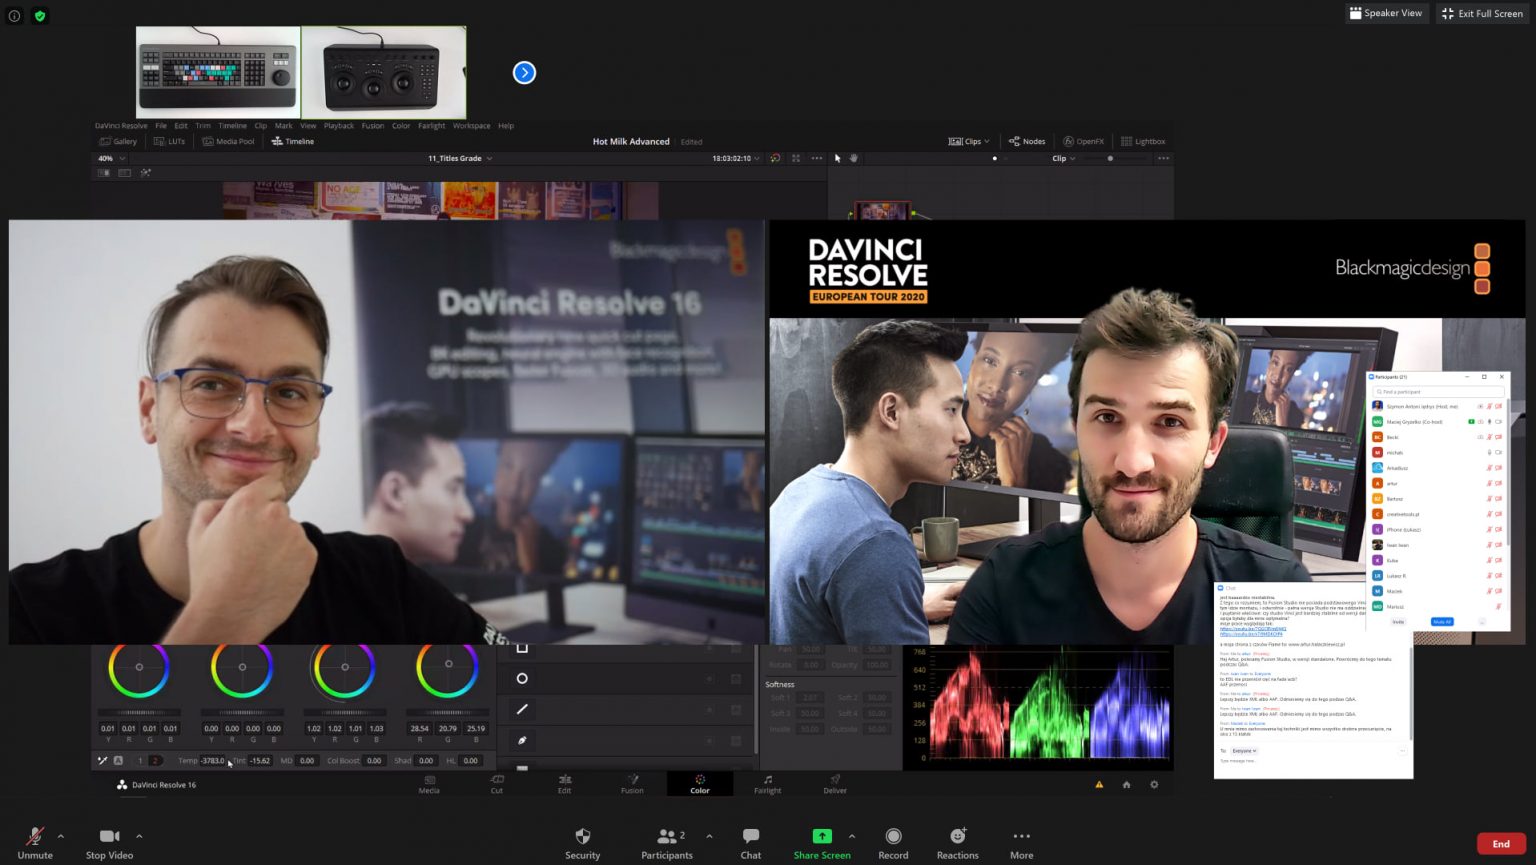
Task: Adjust the node graph zoom slider
Action: tap(1110, 158)
